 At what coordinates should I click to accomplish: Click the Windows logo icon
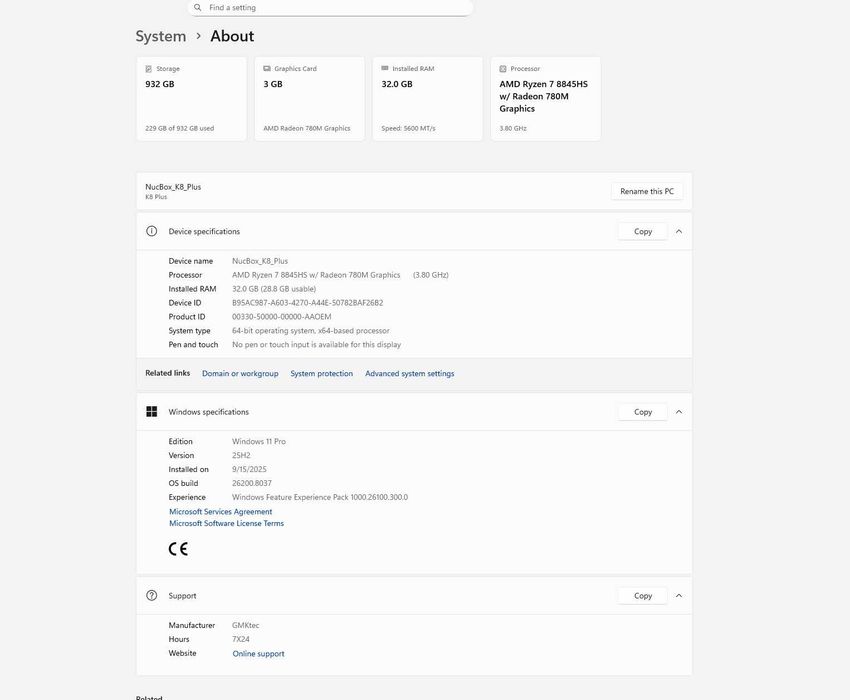pos(152,412)
